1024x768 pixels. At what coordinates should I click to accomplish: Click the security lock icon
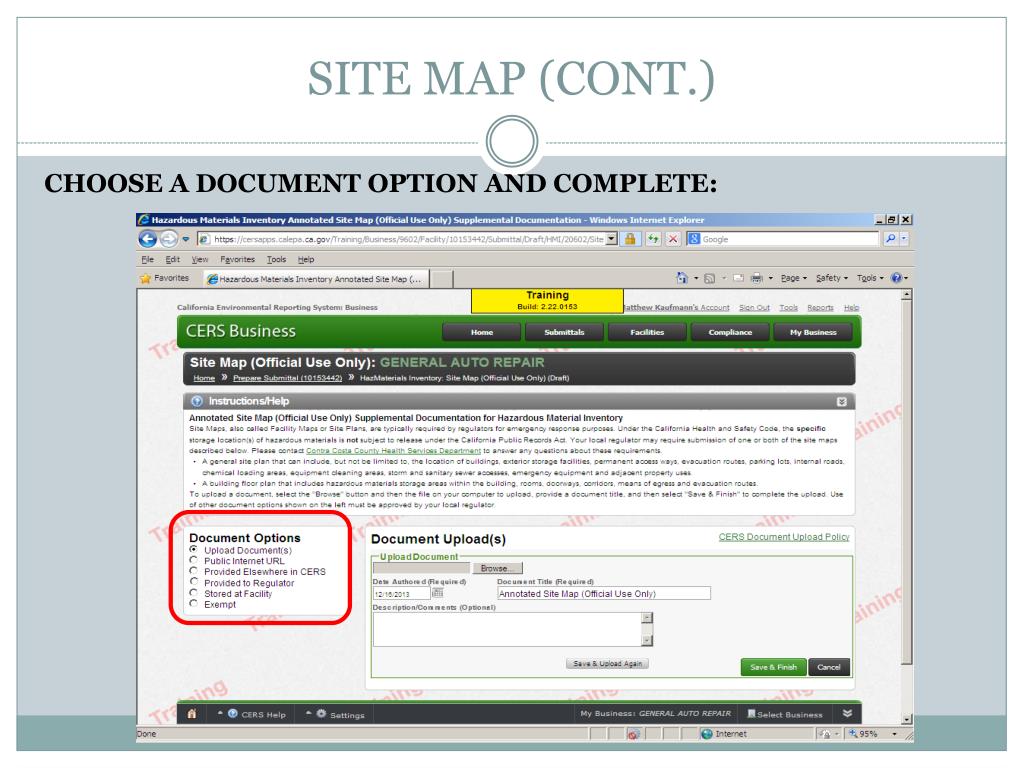tap(630, 239)
